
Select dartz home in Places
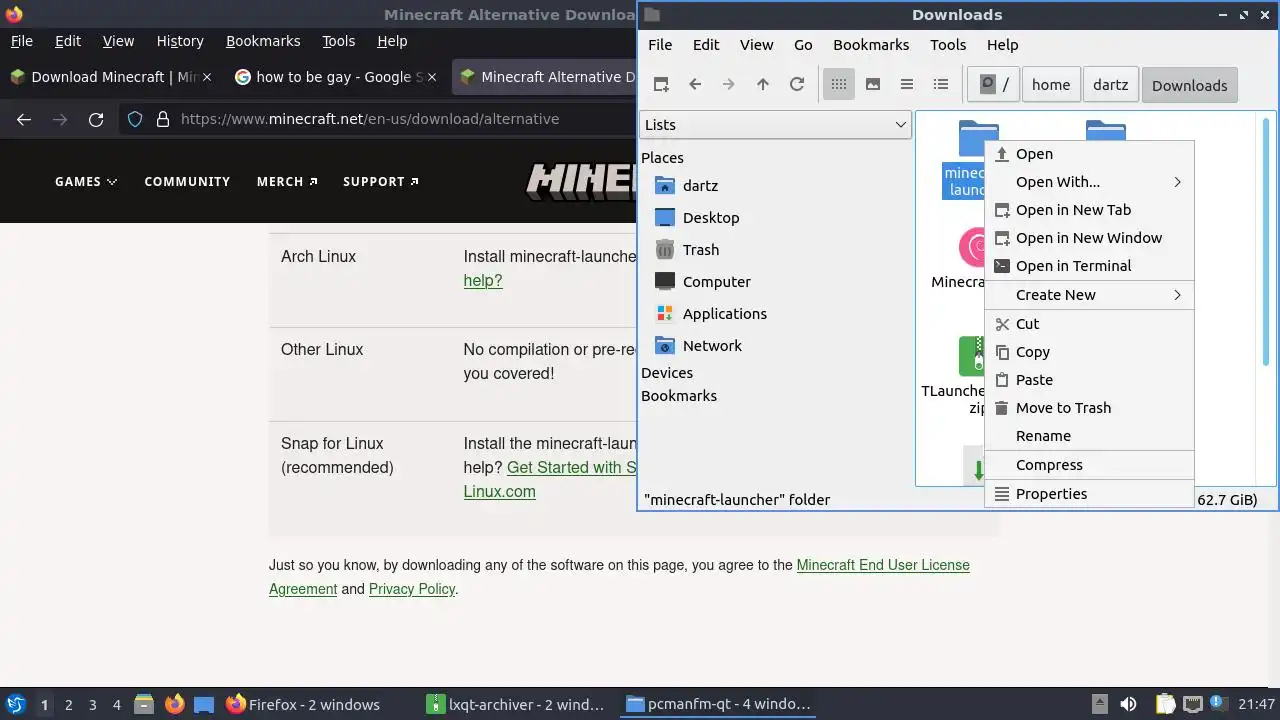[x=699, y=186]
